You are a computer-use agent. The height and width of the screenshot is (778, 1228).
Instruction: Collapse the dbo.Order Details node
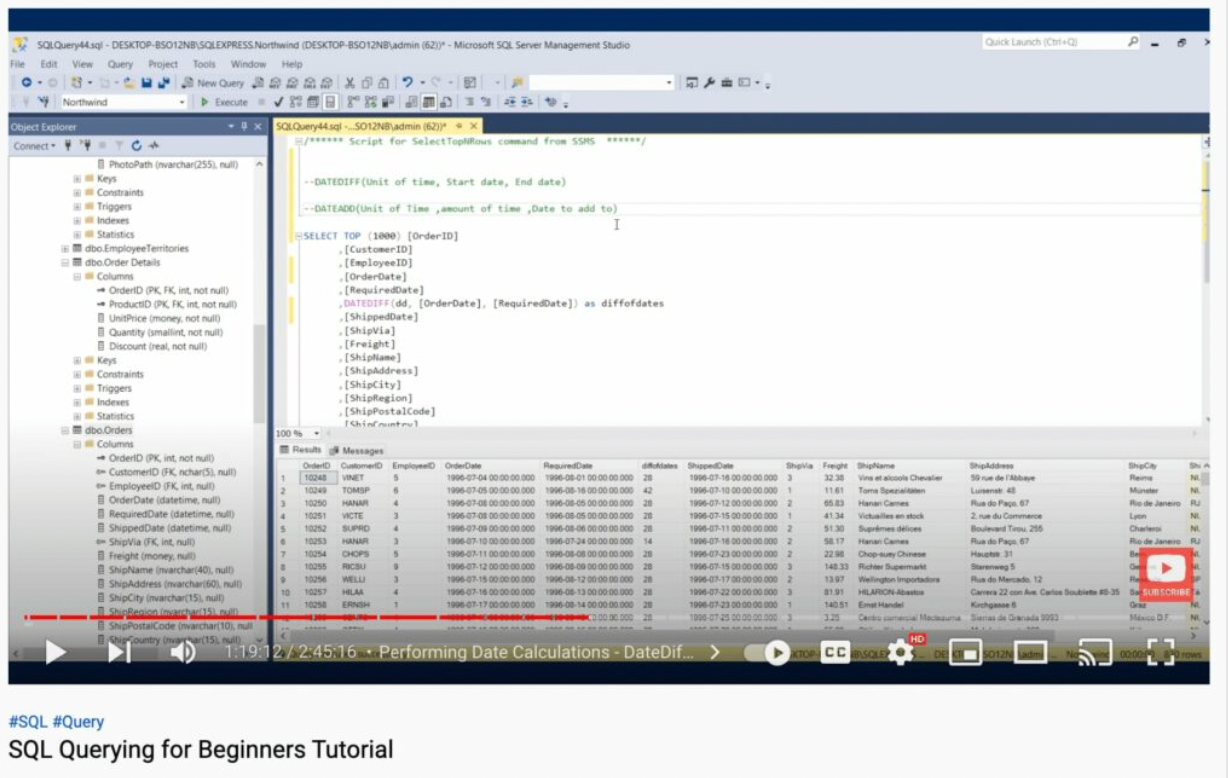pos(65,262)
